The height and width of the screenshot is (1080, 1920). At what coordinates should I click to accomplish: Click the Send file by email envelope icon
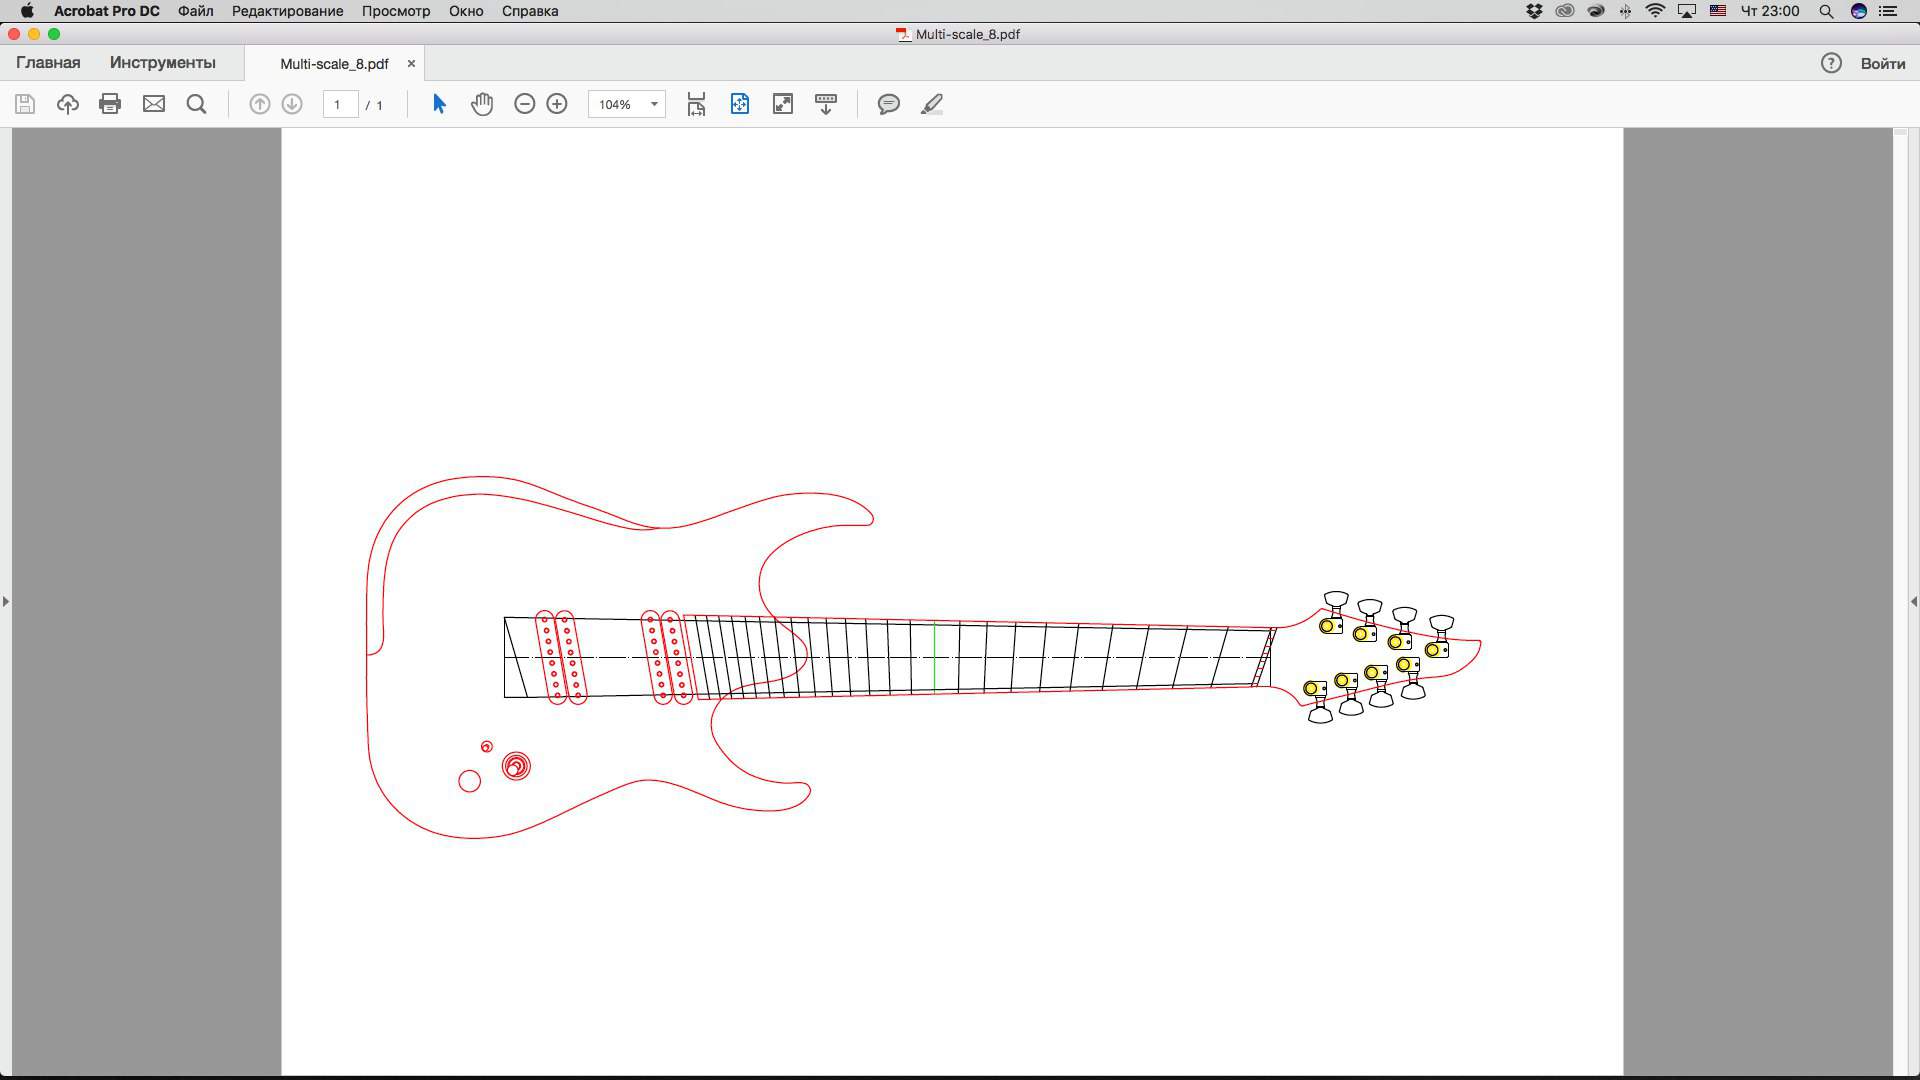click(153, 104)
